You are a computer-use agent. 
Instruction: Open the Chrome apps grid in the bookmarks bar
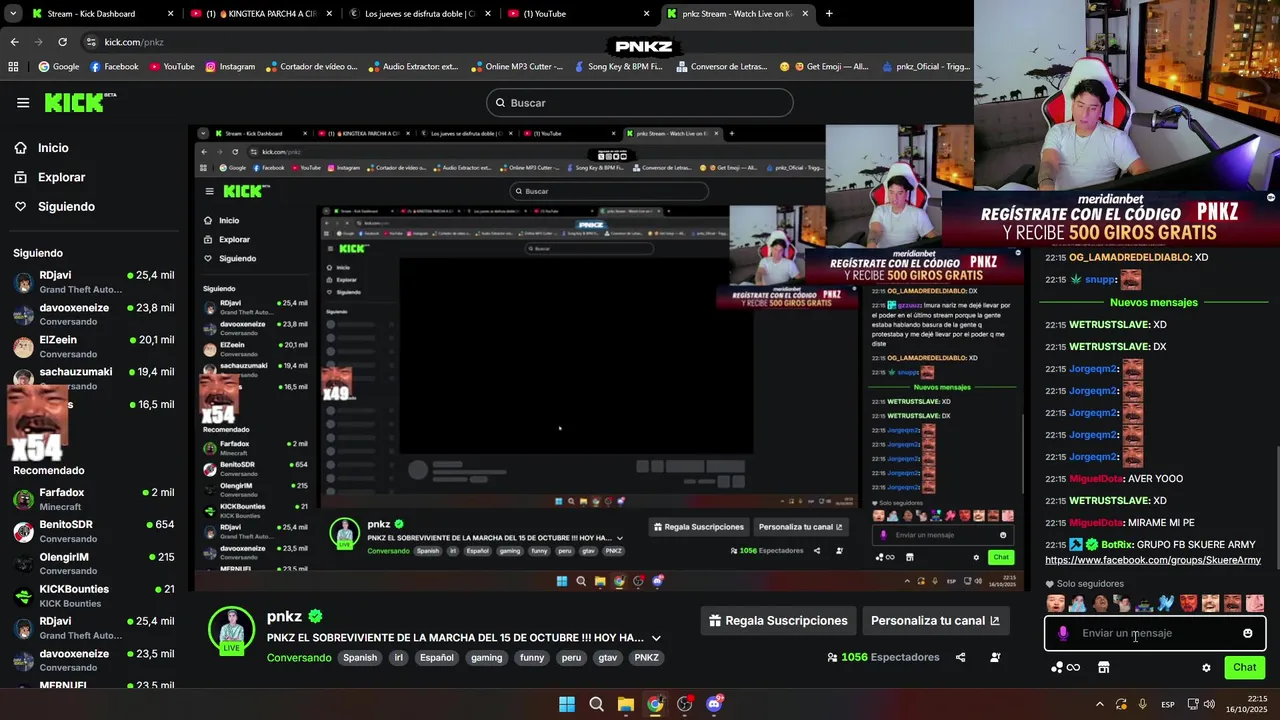pos(13,67)
